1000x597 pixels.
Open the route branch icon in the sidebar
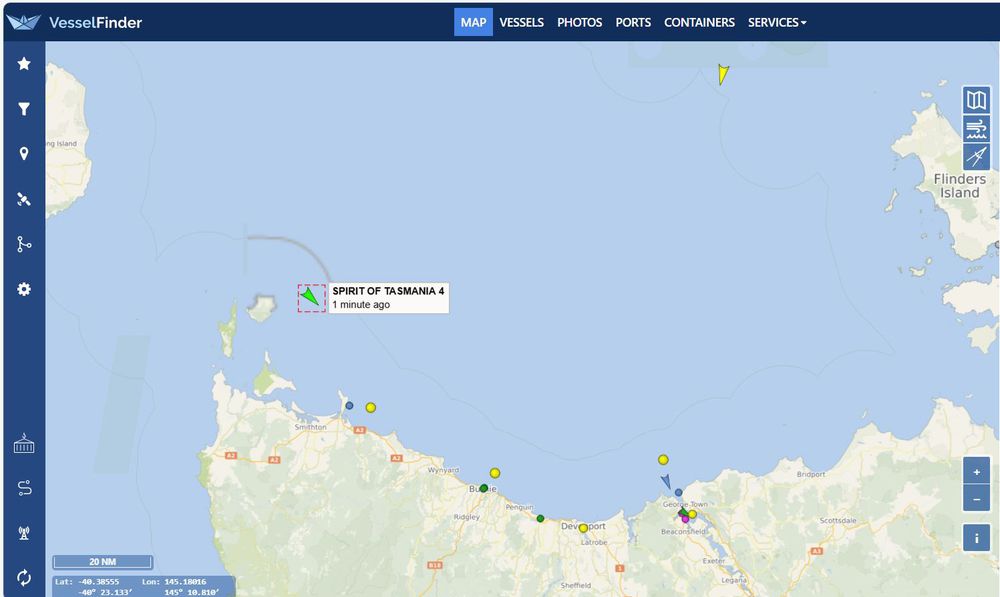point(24,244)
